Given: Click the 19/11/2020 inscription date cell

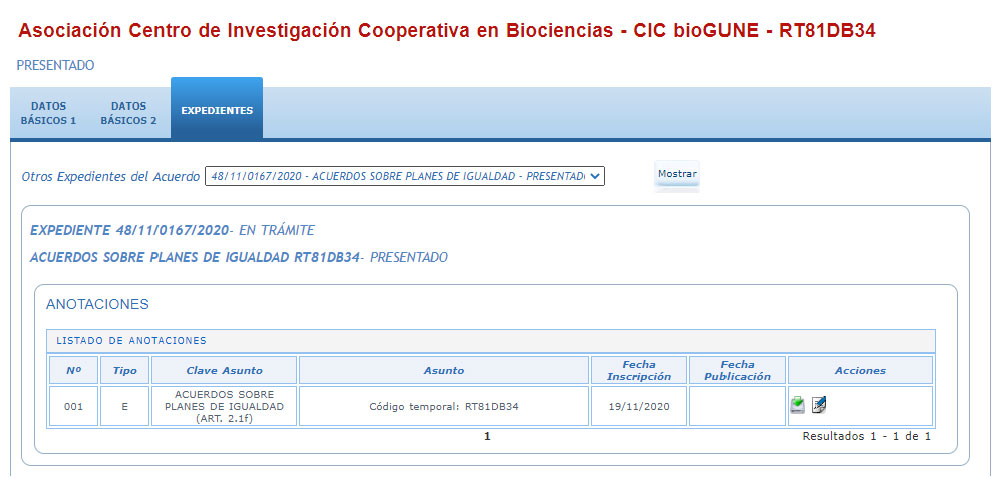Looking at the screenshot, I should (x=639, y=406).
